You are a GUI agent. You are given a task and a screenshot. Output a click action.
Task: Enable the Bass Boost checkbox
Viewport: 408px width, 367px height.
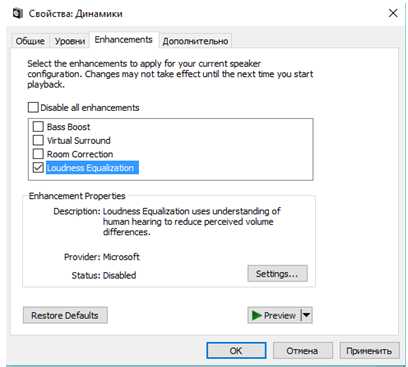coord(38,127)
